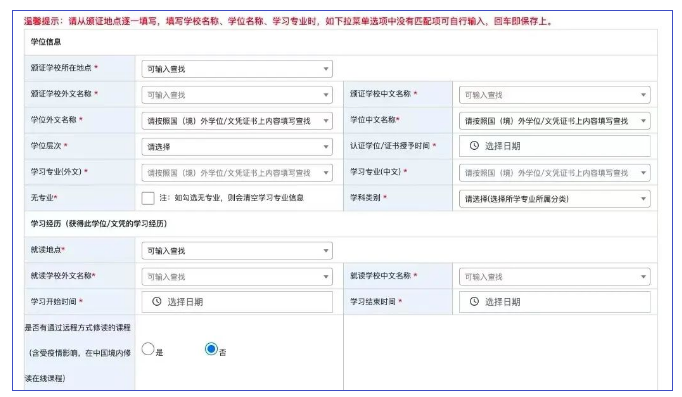682x397 pixels.
Task: Open the 颁证学校外文名称 dropdown
Action: (x=237, y=95)
